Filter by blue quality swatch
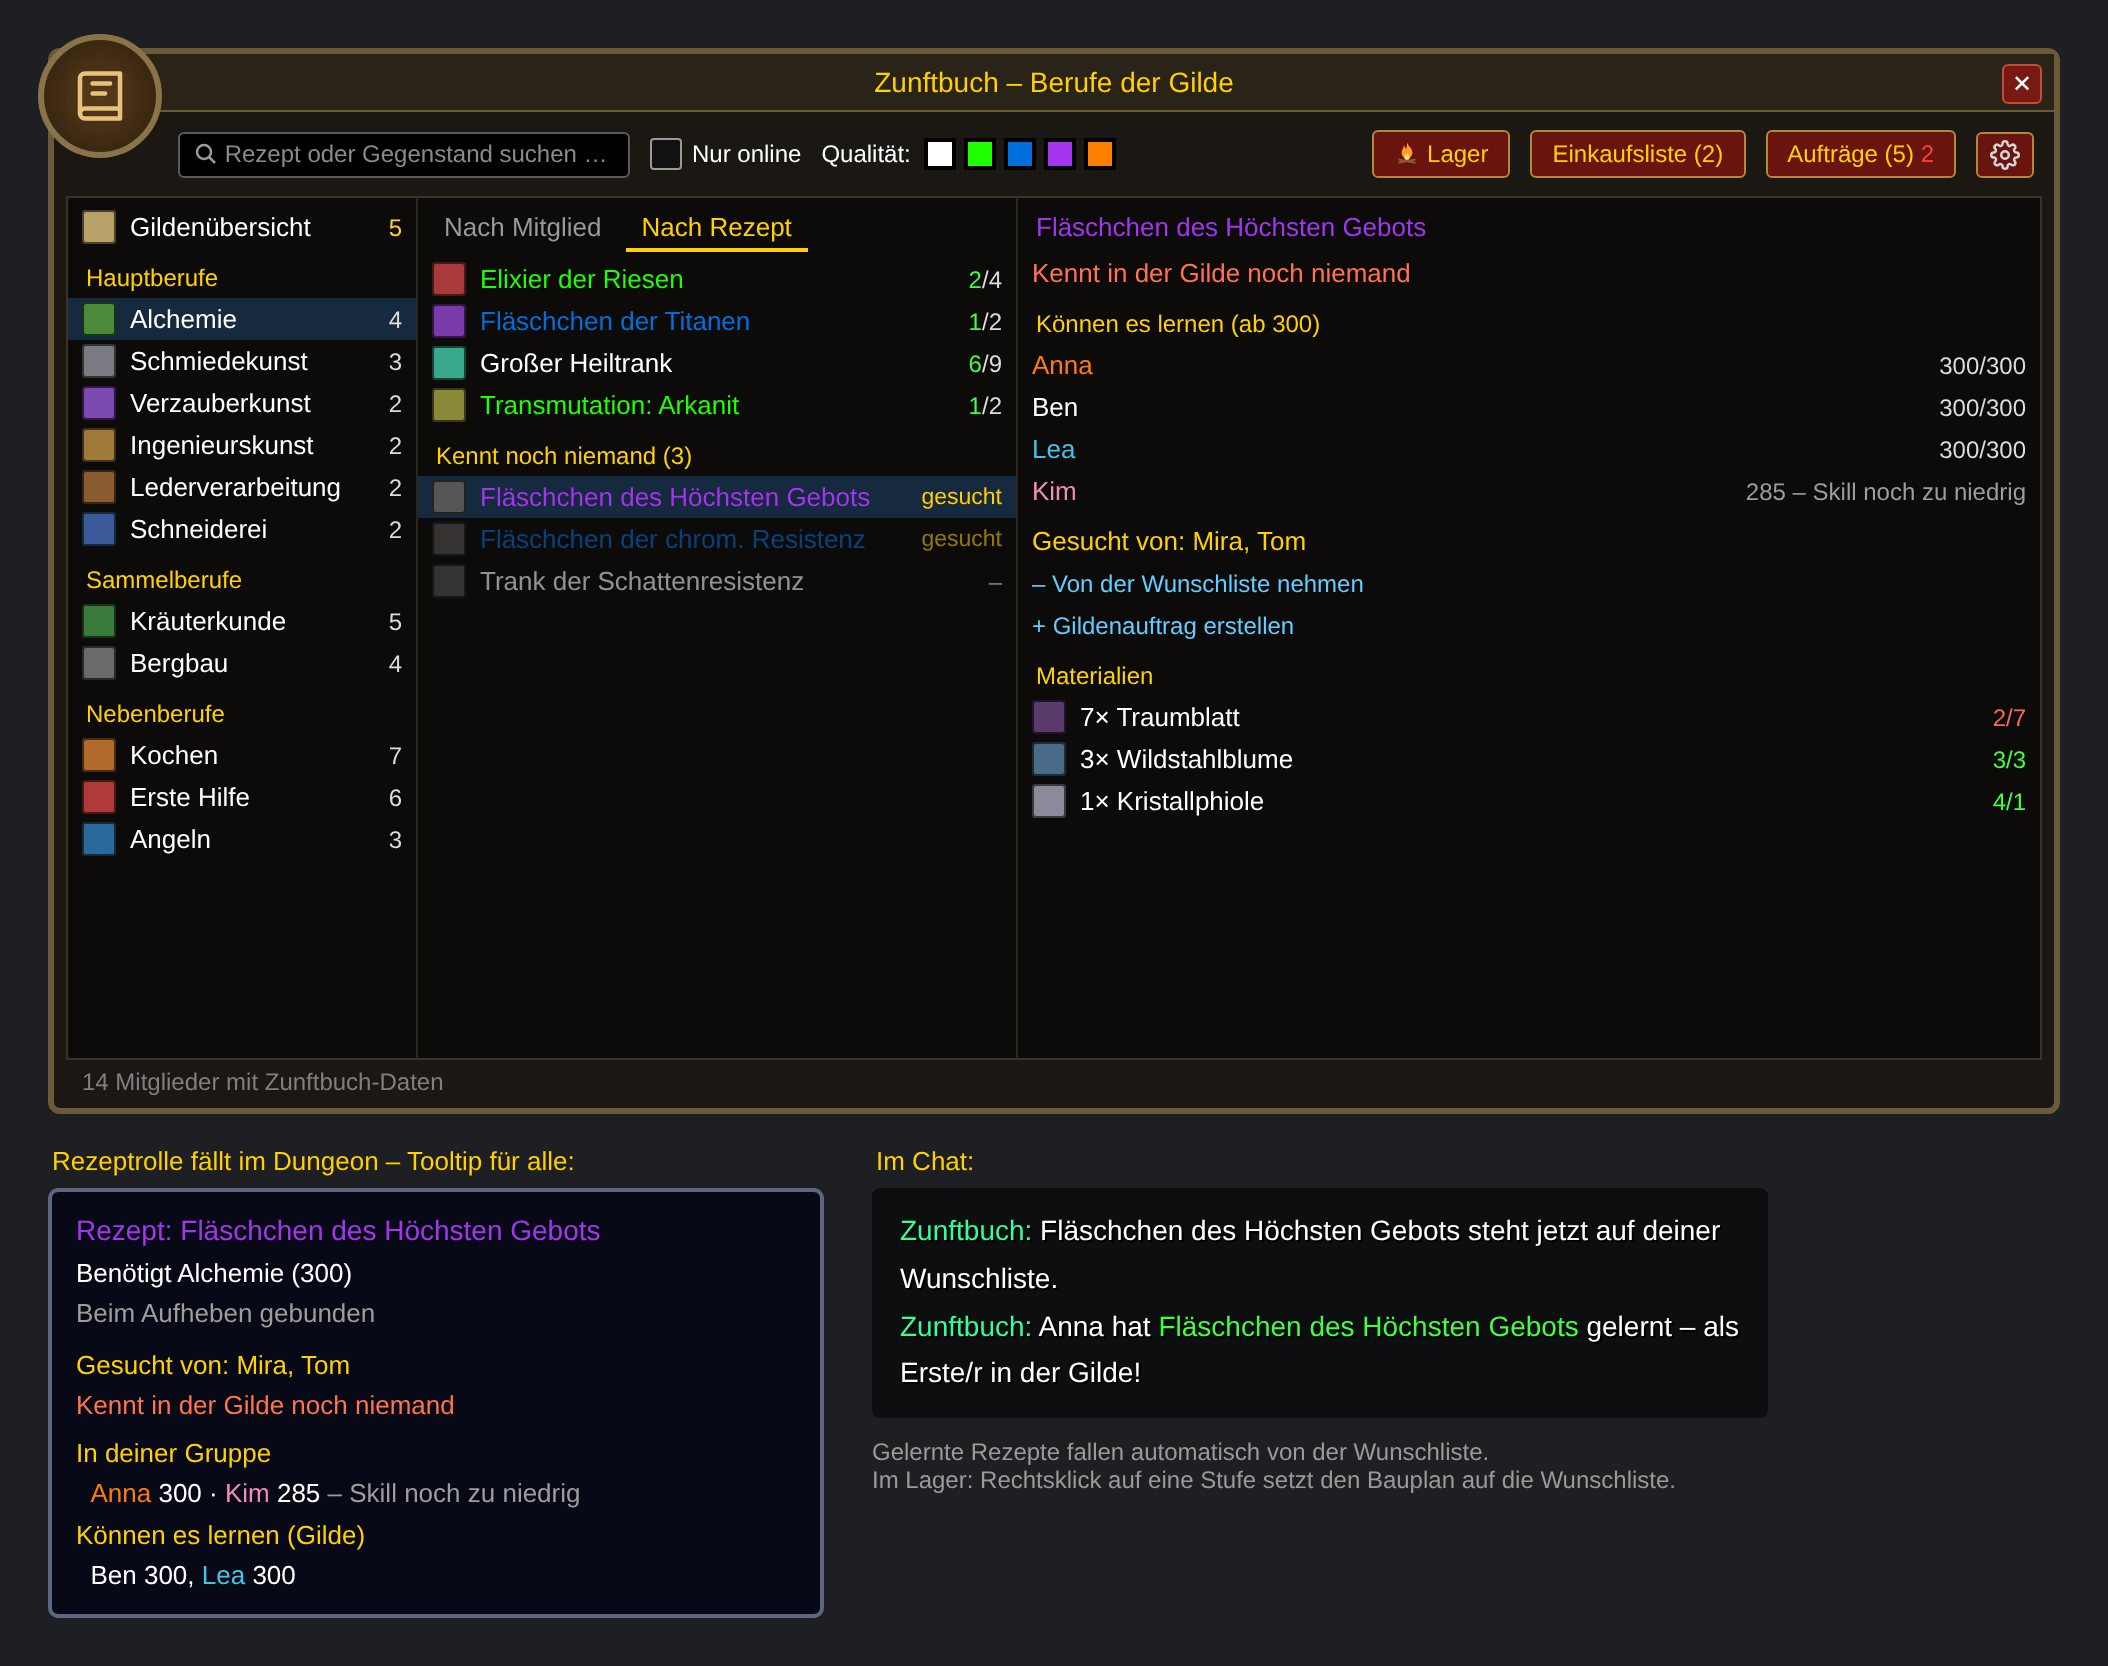2108x1666 pixels. pyautogui.click(x=1020, y=154)
